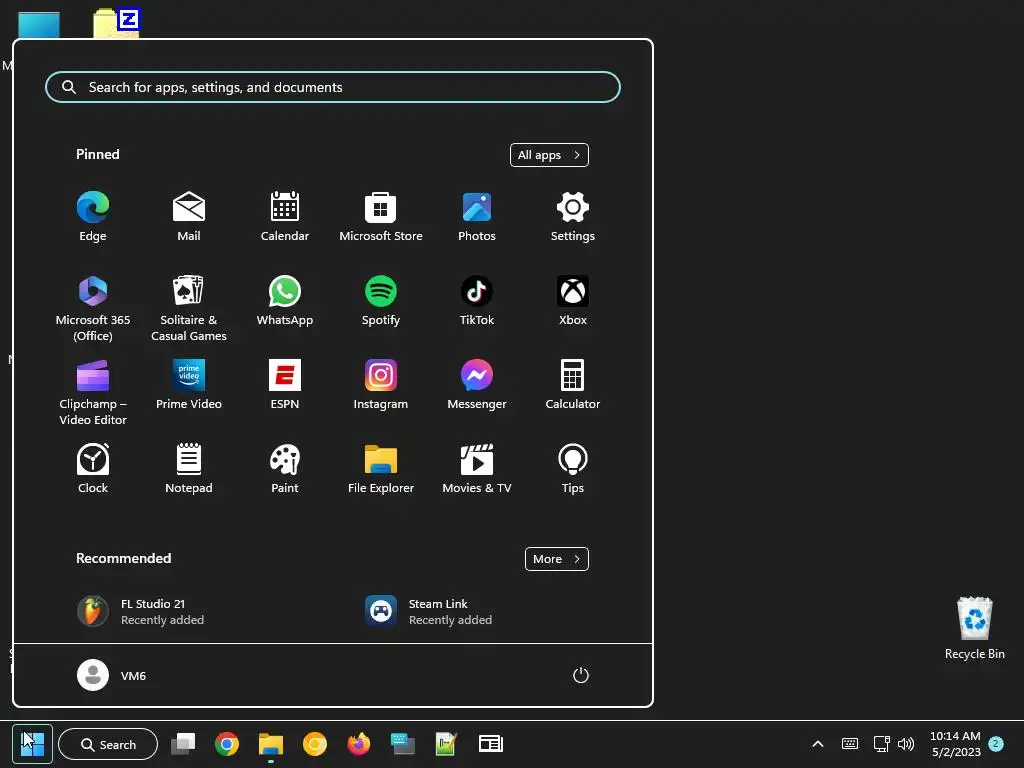Launch Spotify
Viewport: 1024px width, 768px height.
(381, 301)
